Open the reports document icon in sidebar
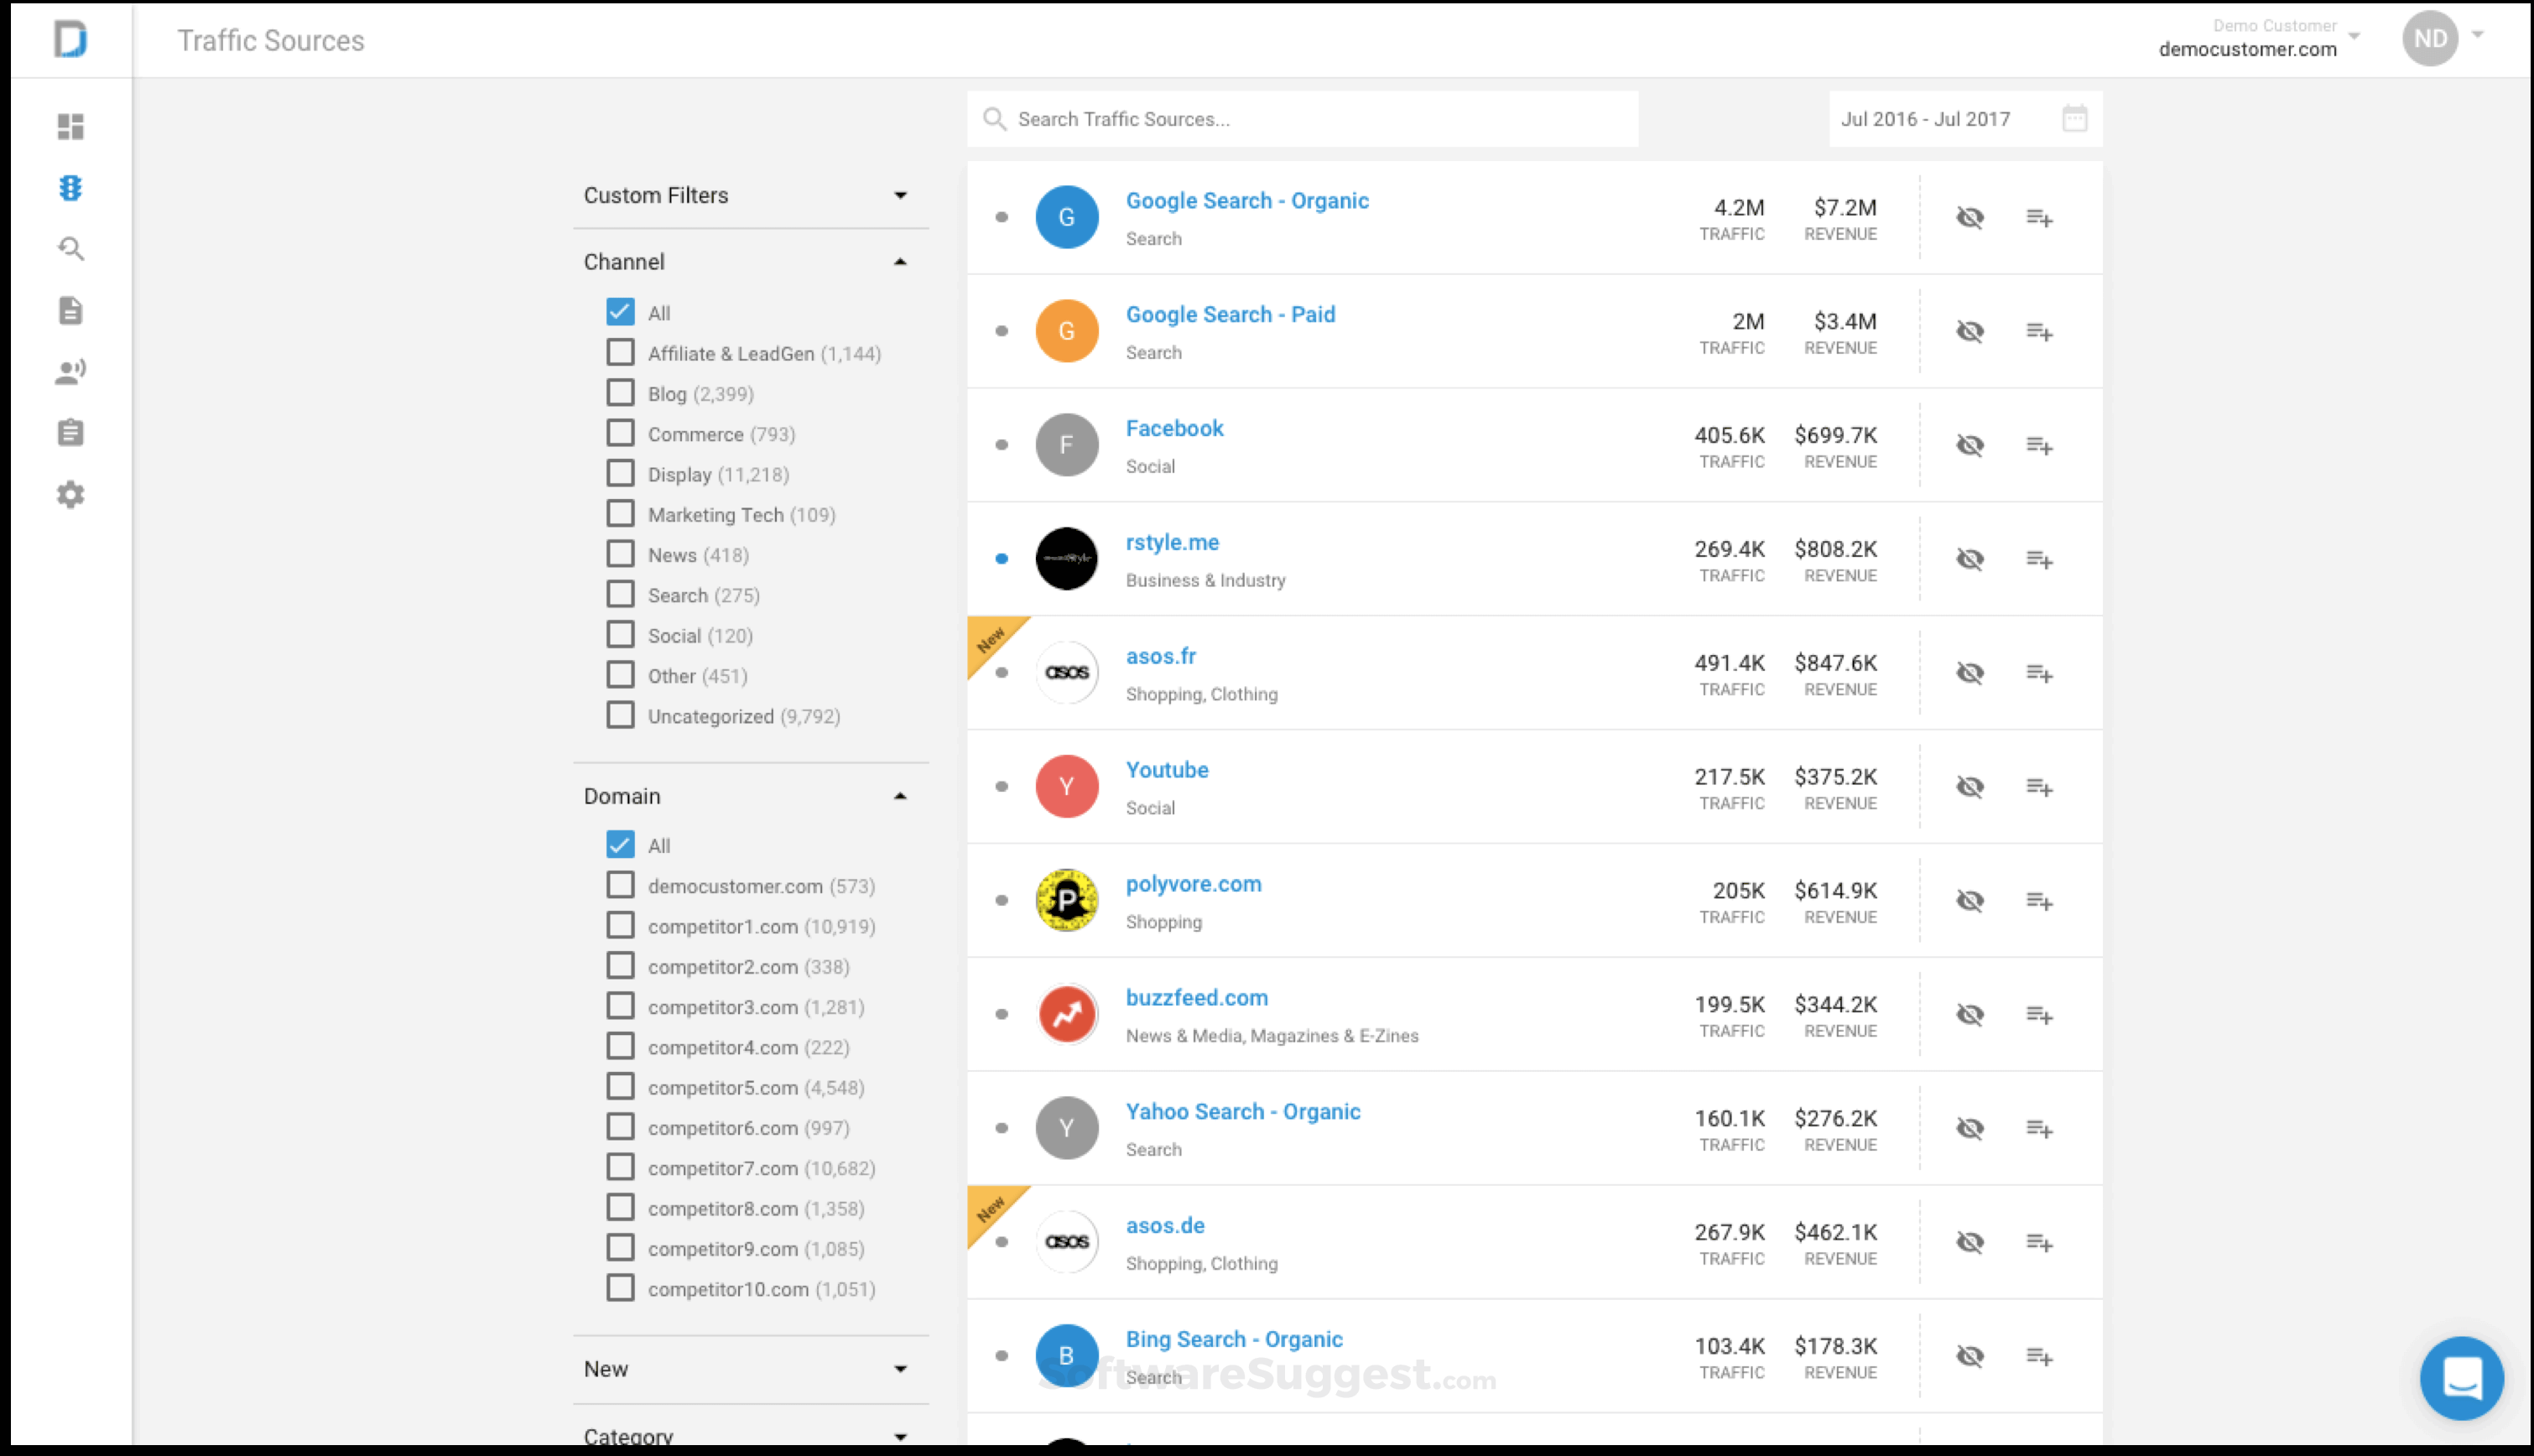The image size is (2534, 1456). pos(70,310)
